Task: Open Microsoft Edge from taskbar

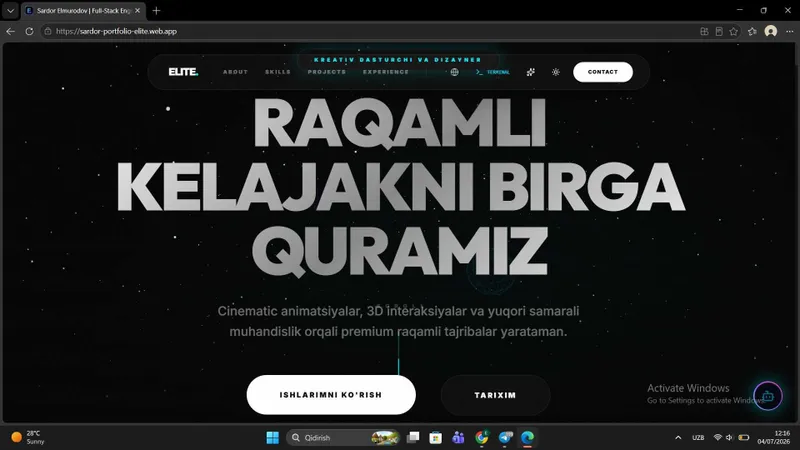Action: coord(528,437)
